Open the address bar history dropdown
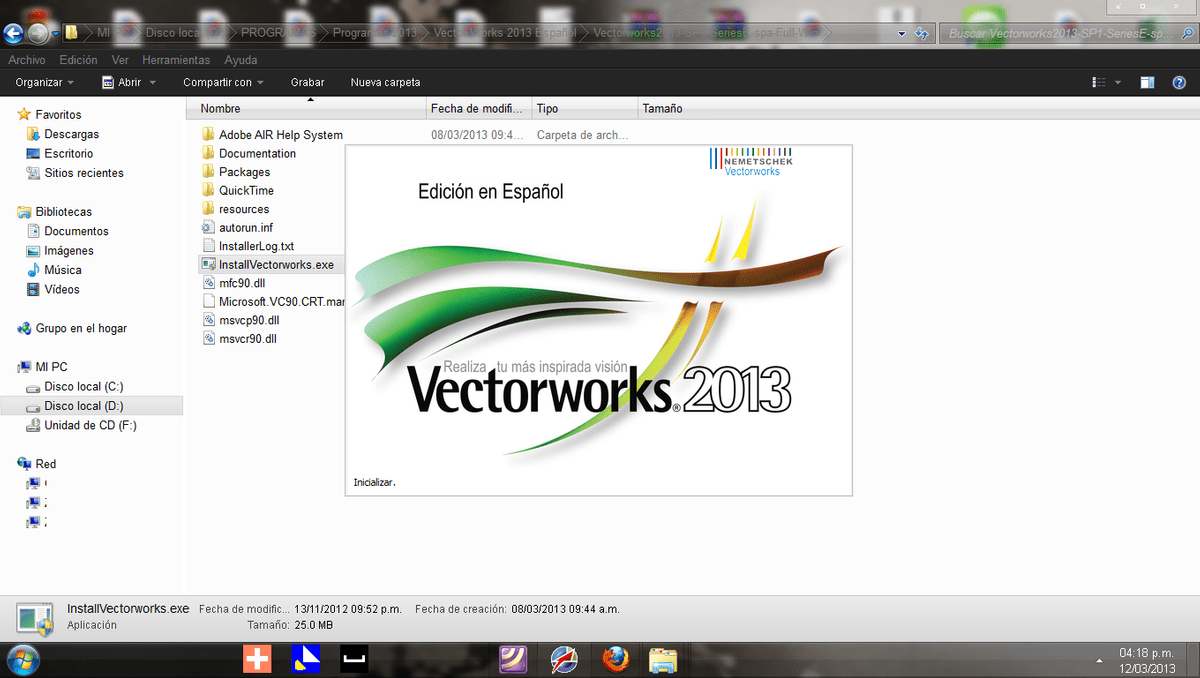Image resolution: width=1200 pixels, height=678 pixels. click(x=903, y=33)
